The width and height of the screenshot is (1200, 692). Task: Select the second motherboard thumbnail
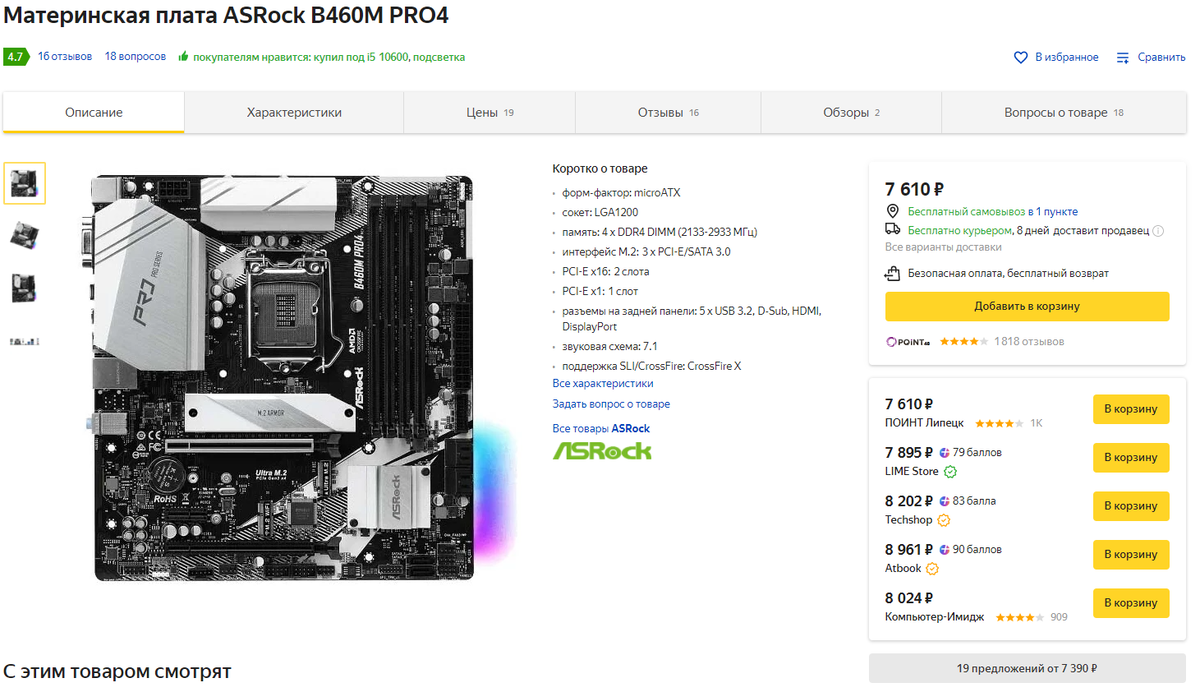(x=24, y=234)
